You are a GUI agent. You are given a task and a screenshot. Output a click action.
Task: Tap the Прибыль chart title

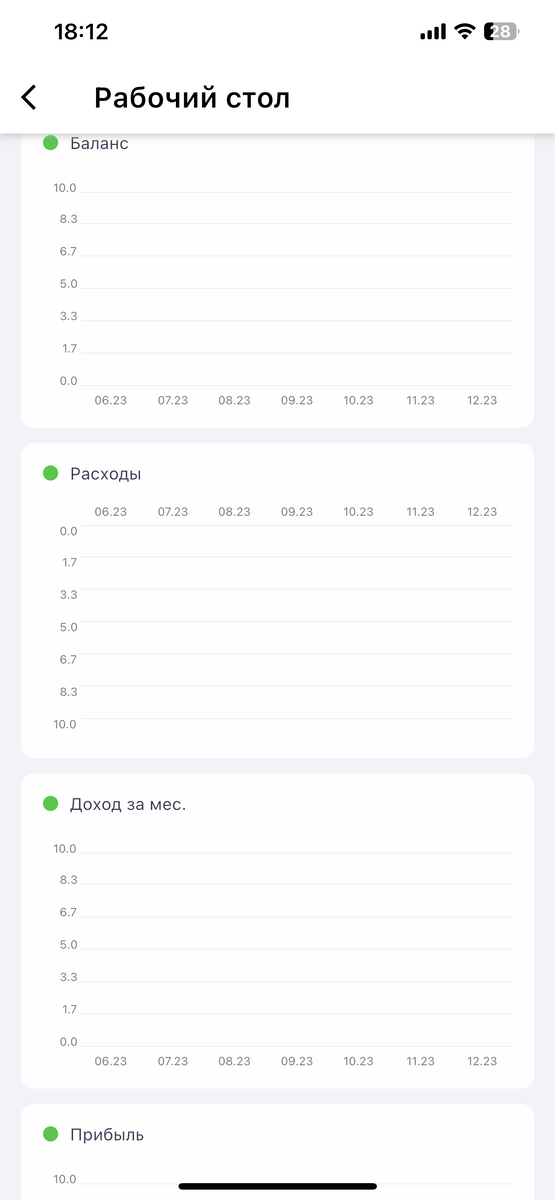tap(107, 1134)
